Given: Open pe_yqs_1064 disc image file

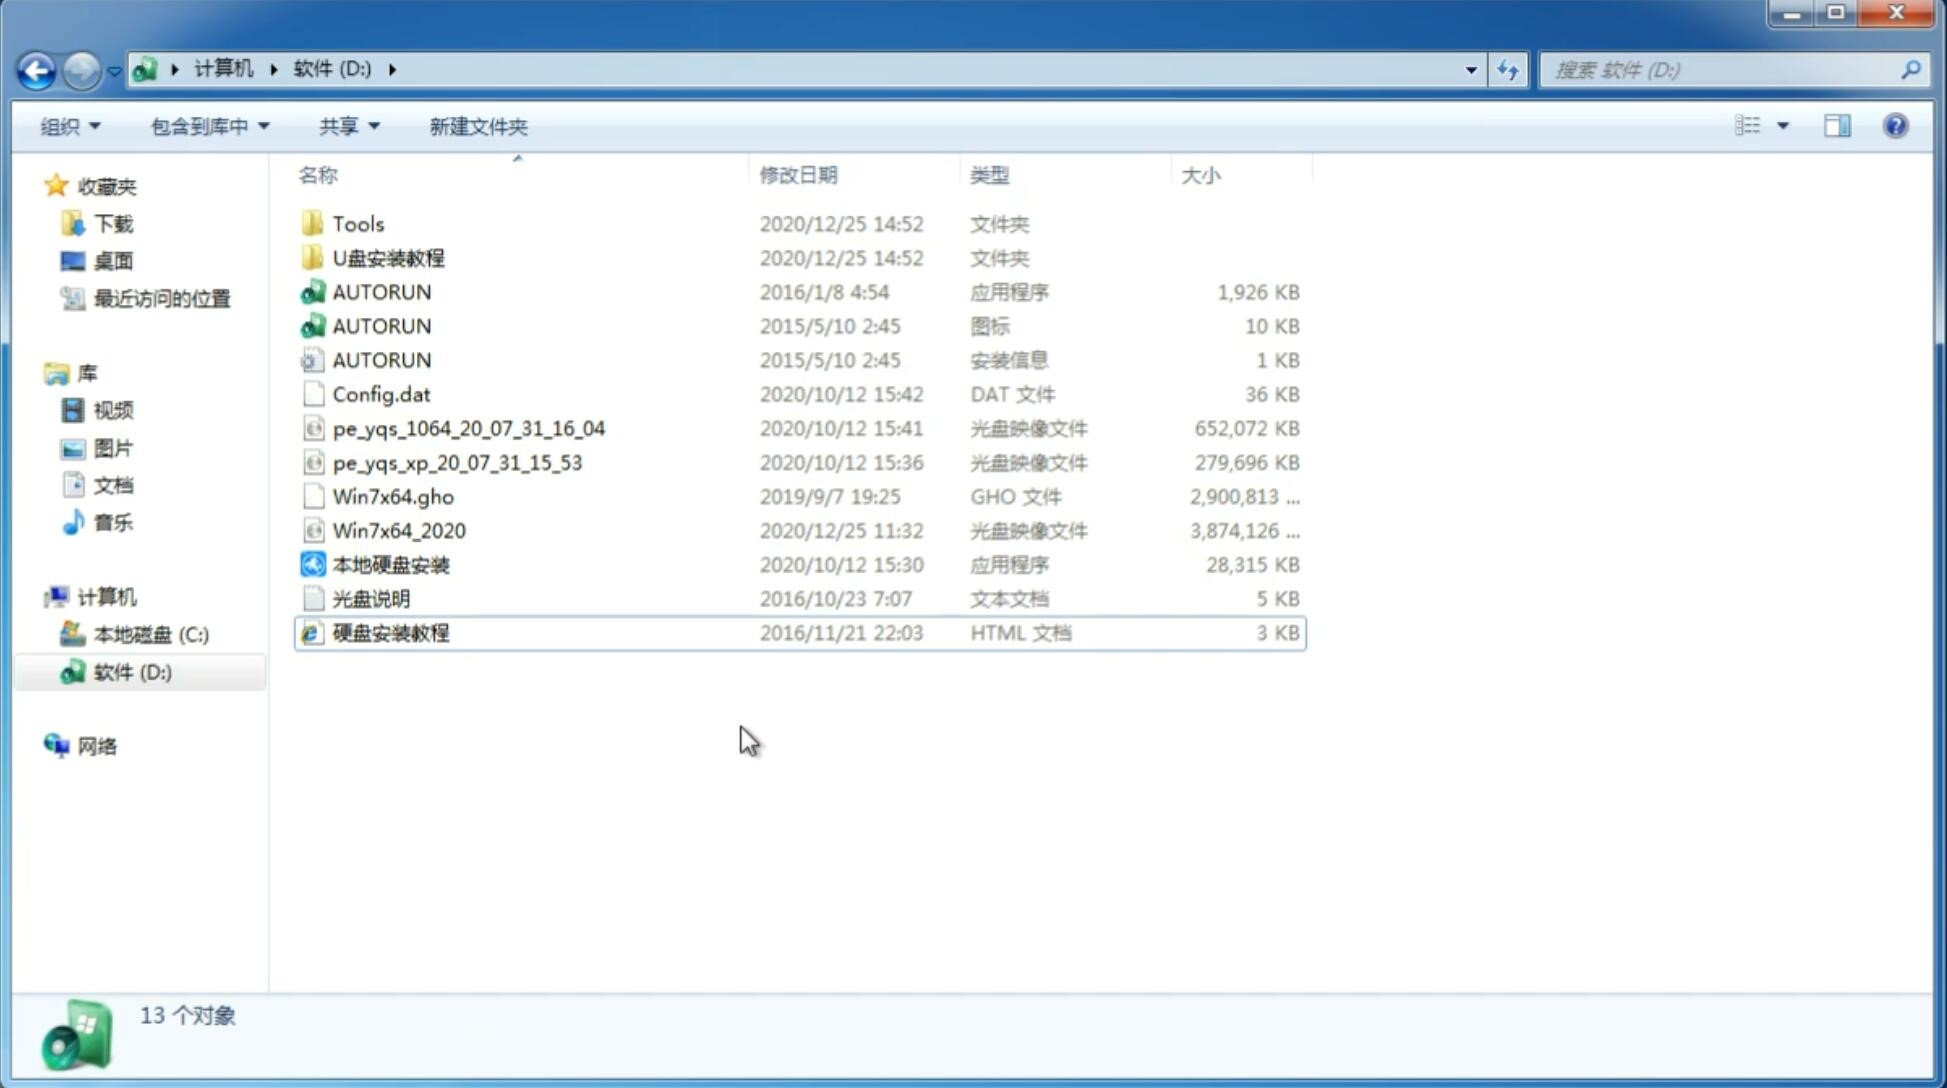Looking at the screenshot, I should (468, 428).
